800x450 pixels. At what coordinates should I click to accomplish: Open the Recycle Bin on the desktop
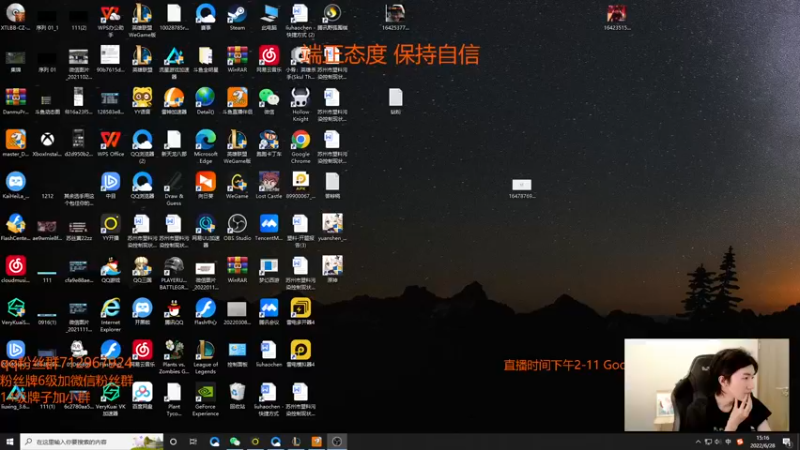[237, 396]
